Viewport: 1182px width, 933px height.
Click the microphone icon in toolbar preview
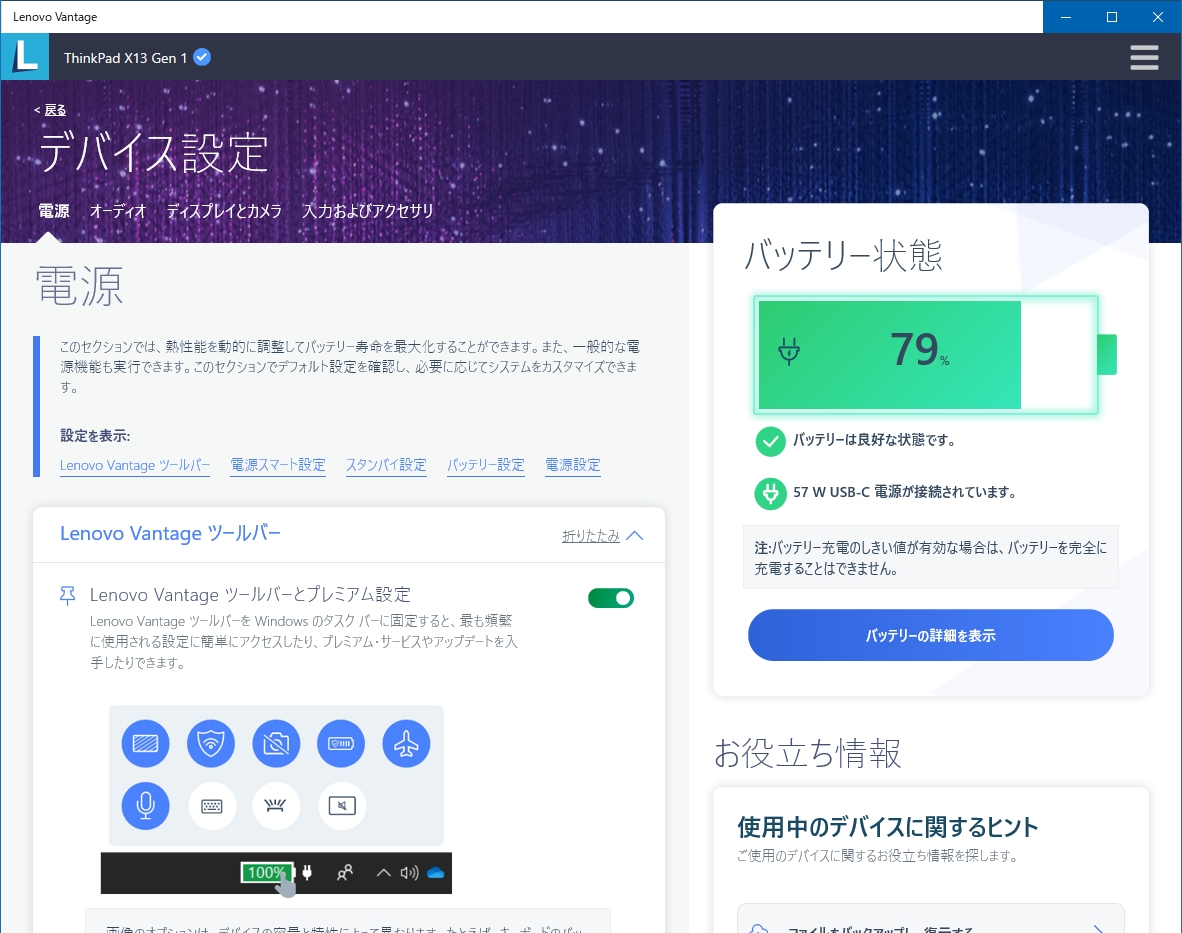click(x=145, y=806)
